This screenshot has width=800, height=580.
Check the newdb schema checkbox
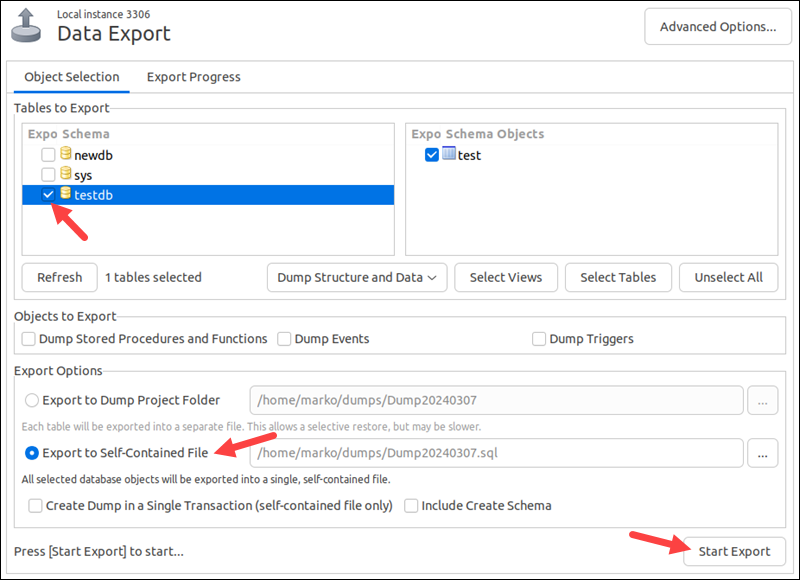click(48, 155)
